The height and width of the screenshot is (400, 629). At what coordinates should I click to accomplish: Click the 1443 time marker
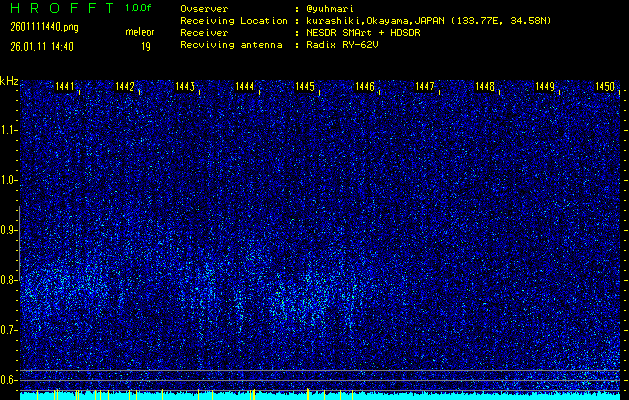185,87
